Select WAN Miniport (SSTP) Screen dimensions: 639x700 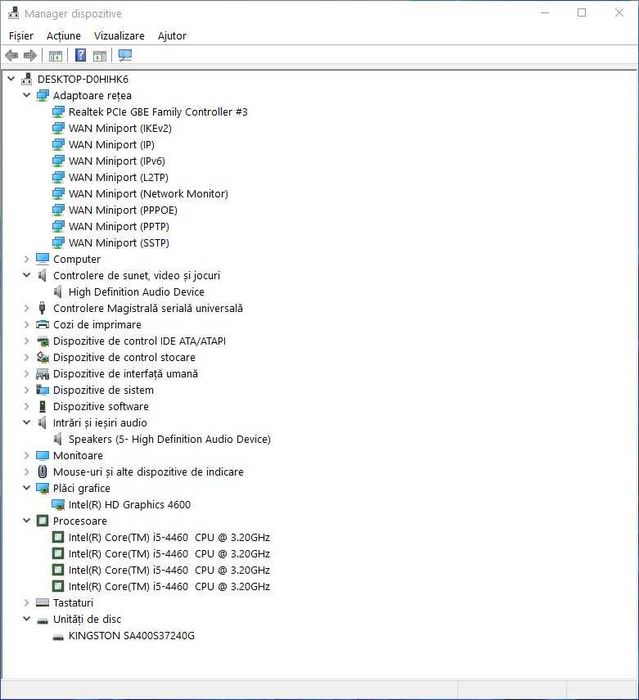coord(119,243)
